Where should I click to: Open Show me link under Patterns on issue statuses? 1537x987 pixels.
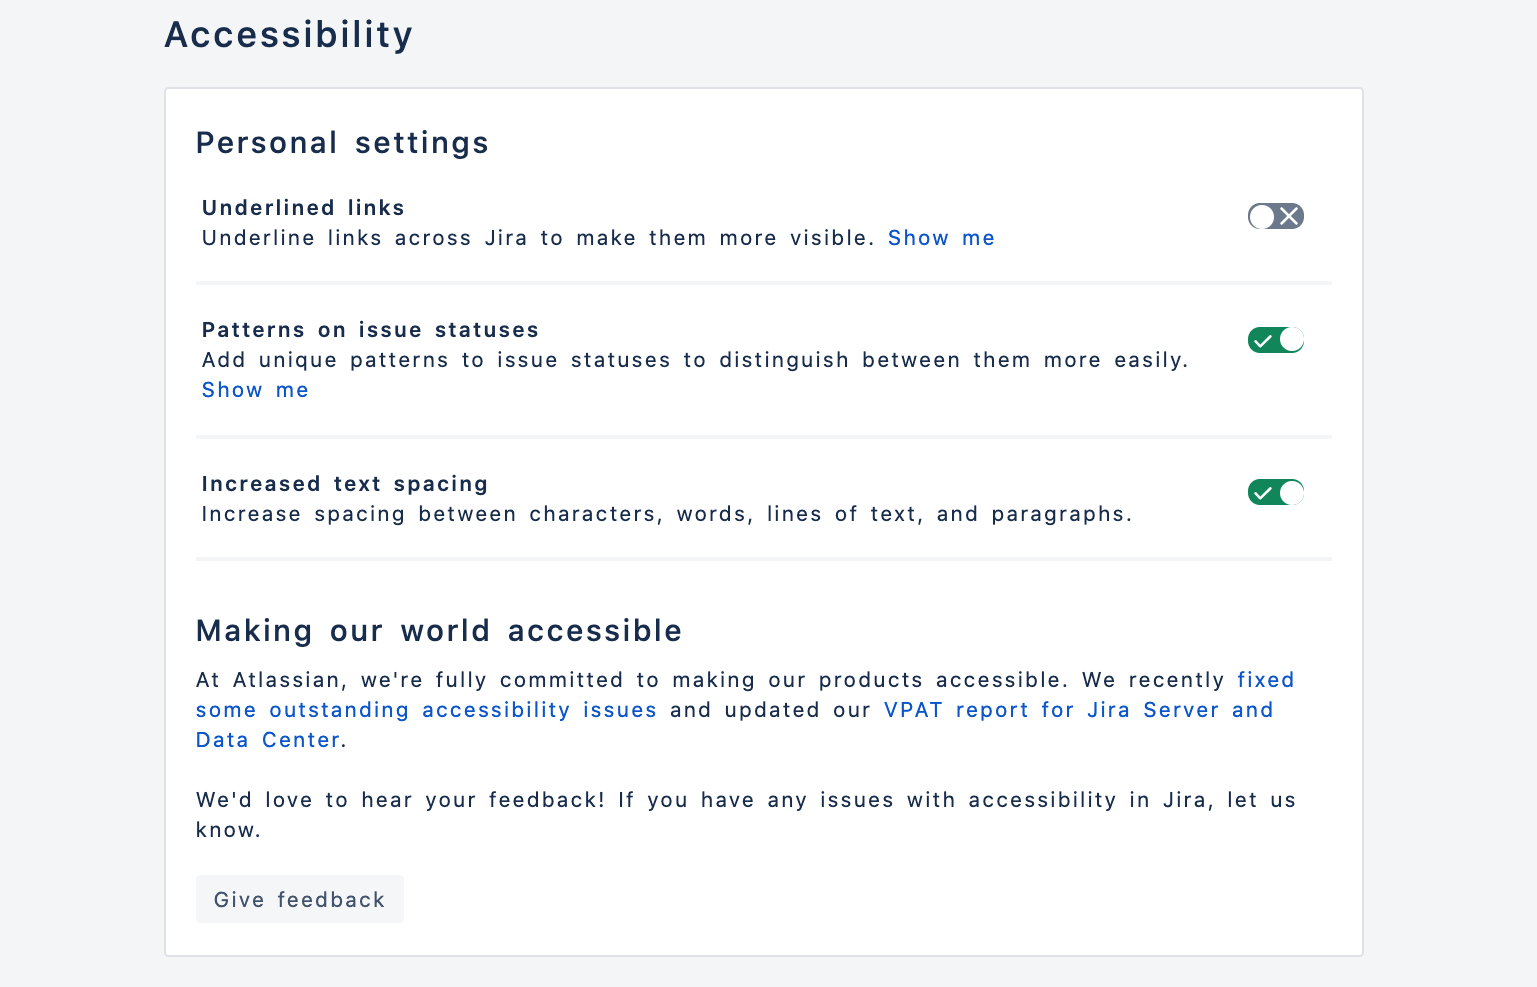point(255,390)
